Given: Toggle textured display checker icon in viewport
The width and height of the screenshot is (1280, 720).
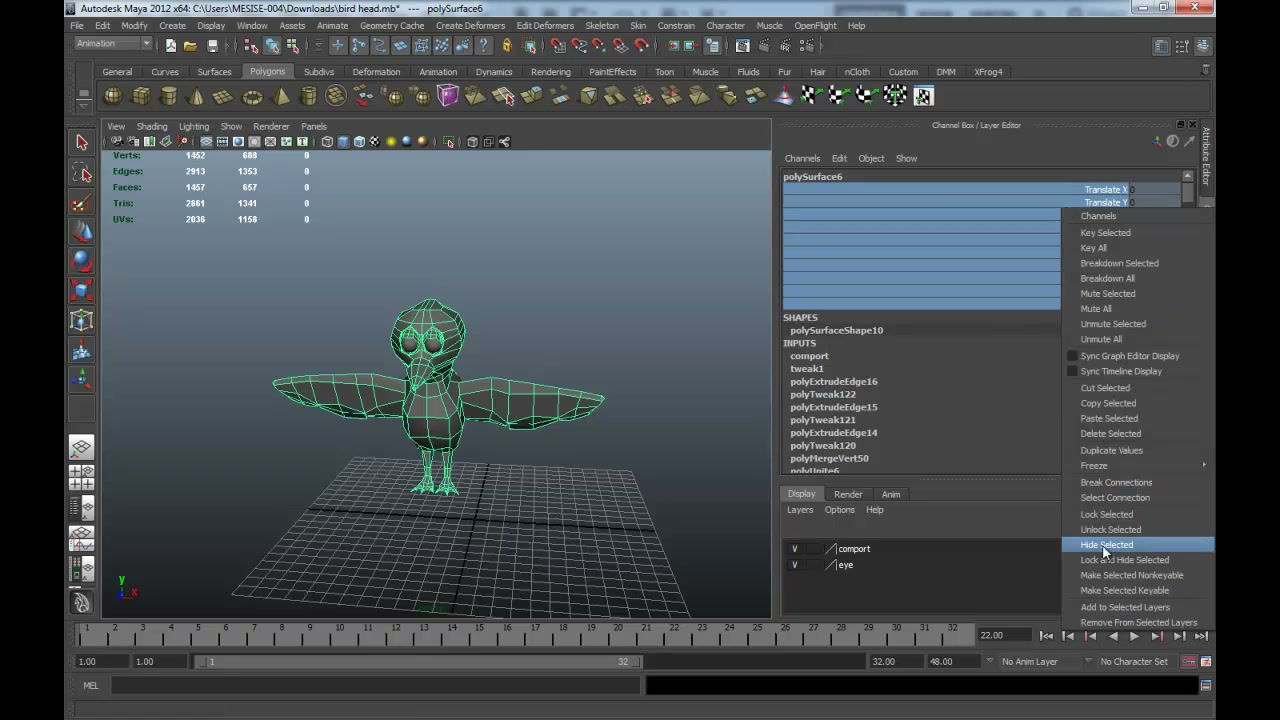Looking at the screenshot, I should coord(375,142).
